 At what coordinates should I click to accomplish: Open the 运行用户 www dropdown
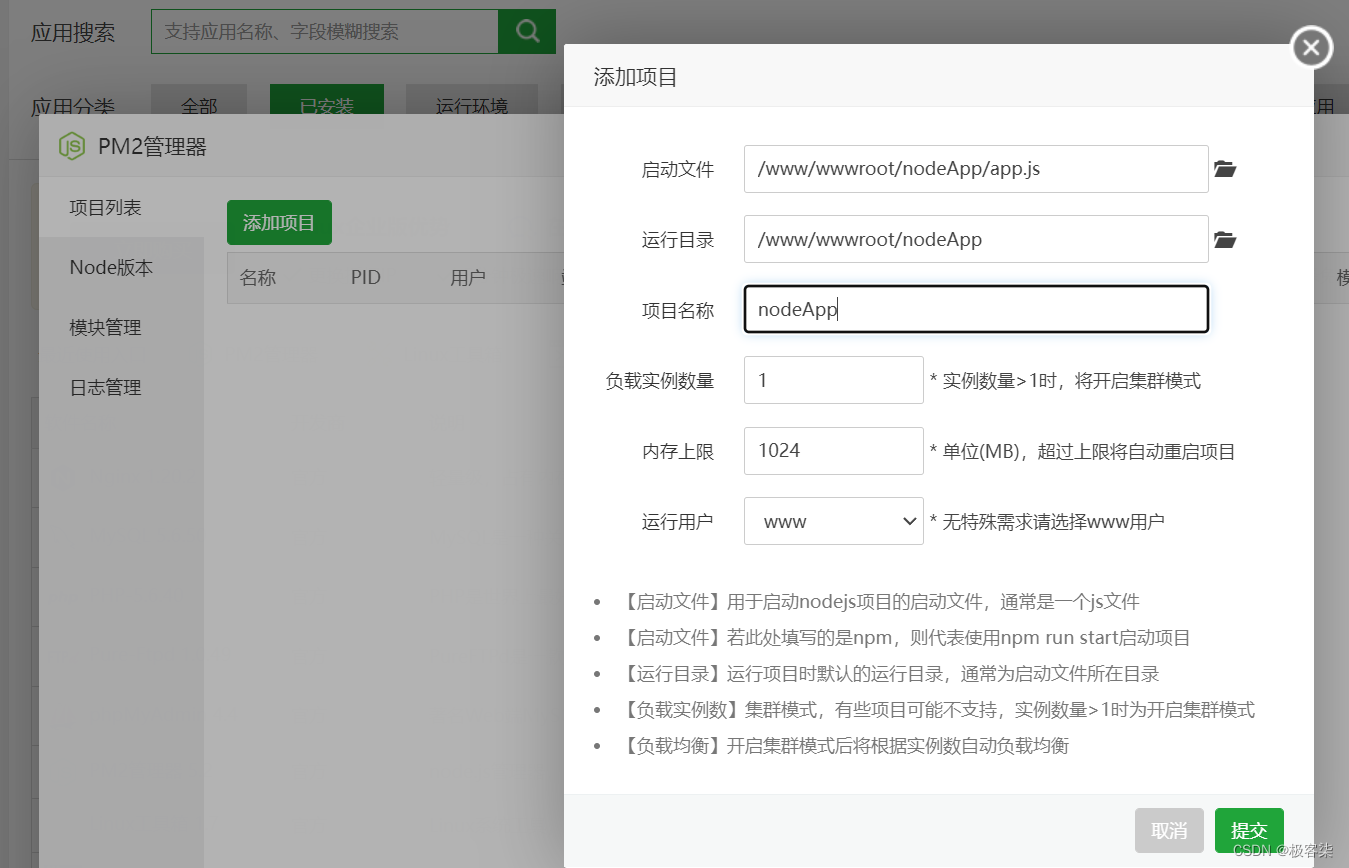point(834,521)
